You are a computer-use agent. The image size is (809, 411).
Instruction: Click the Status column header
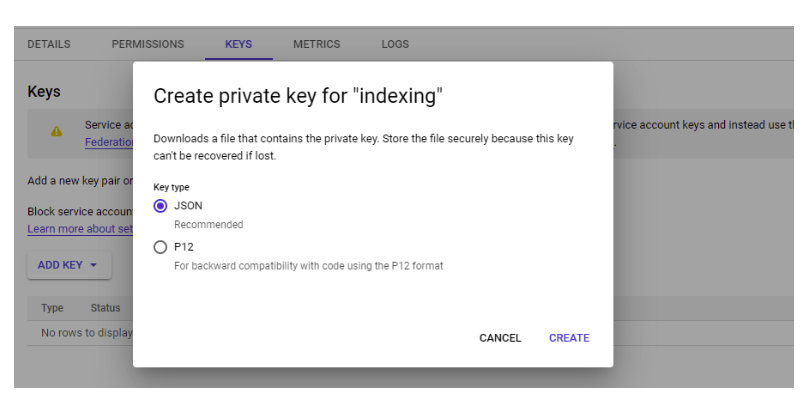105,308
